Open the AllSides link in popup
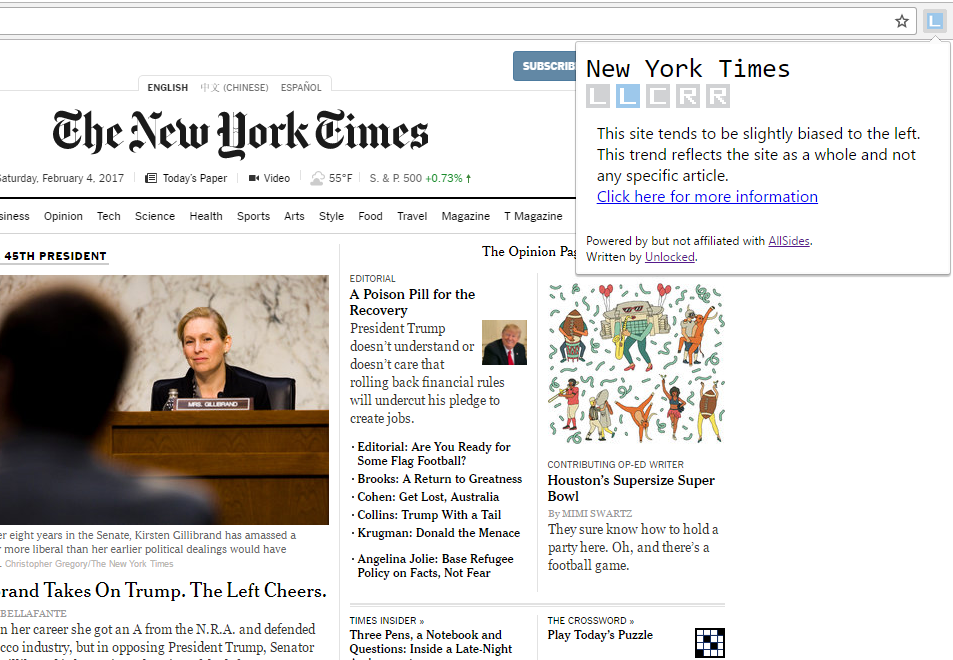The height and width of the screenshot is (660, 953). [x=789, y=241]
